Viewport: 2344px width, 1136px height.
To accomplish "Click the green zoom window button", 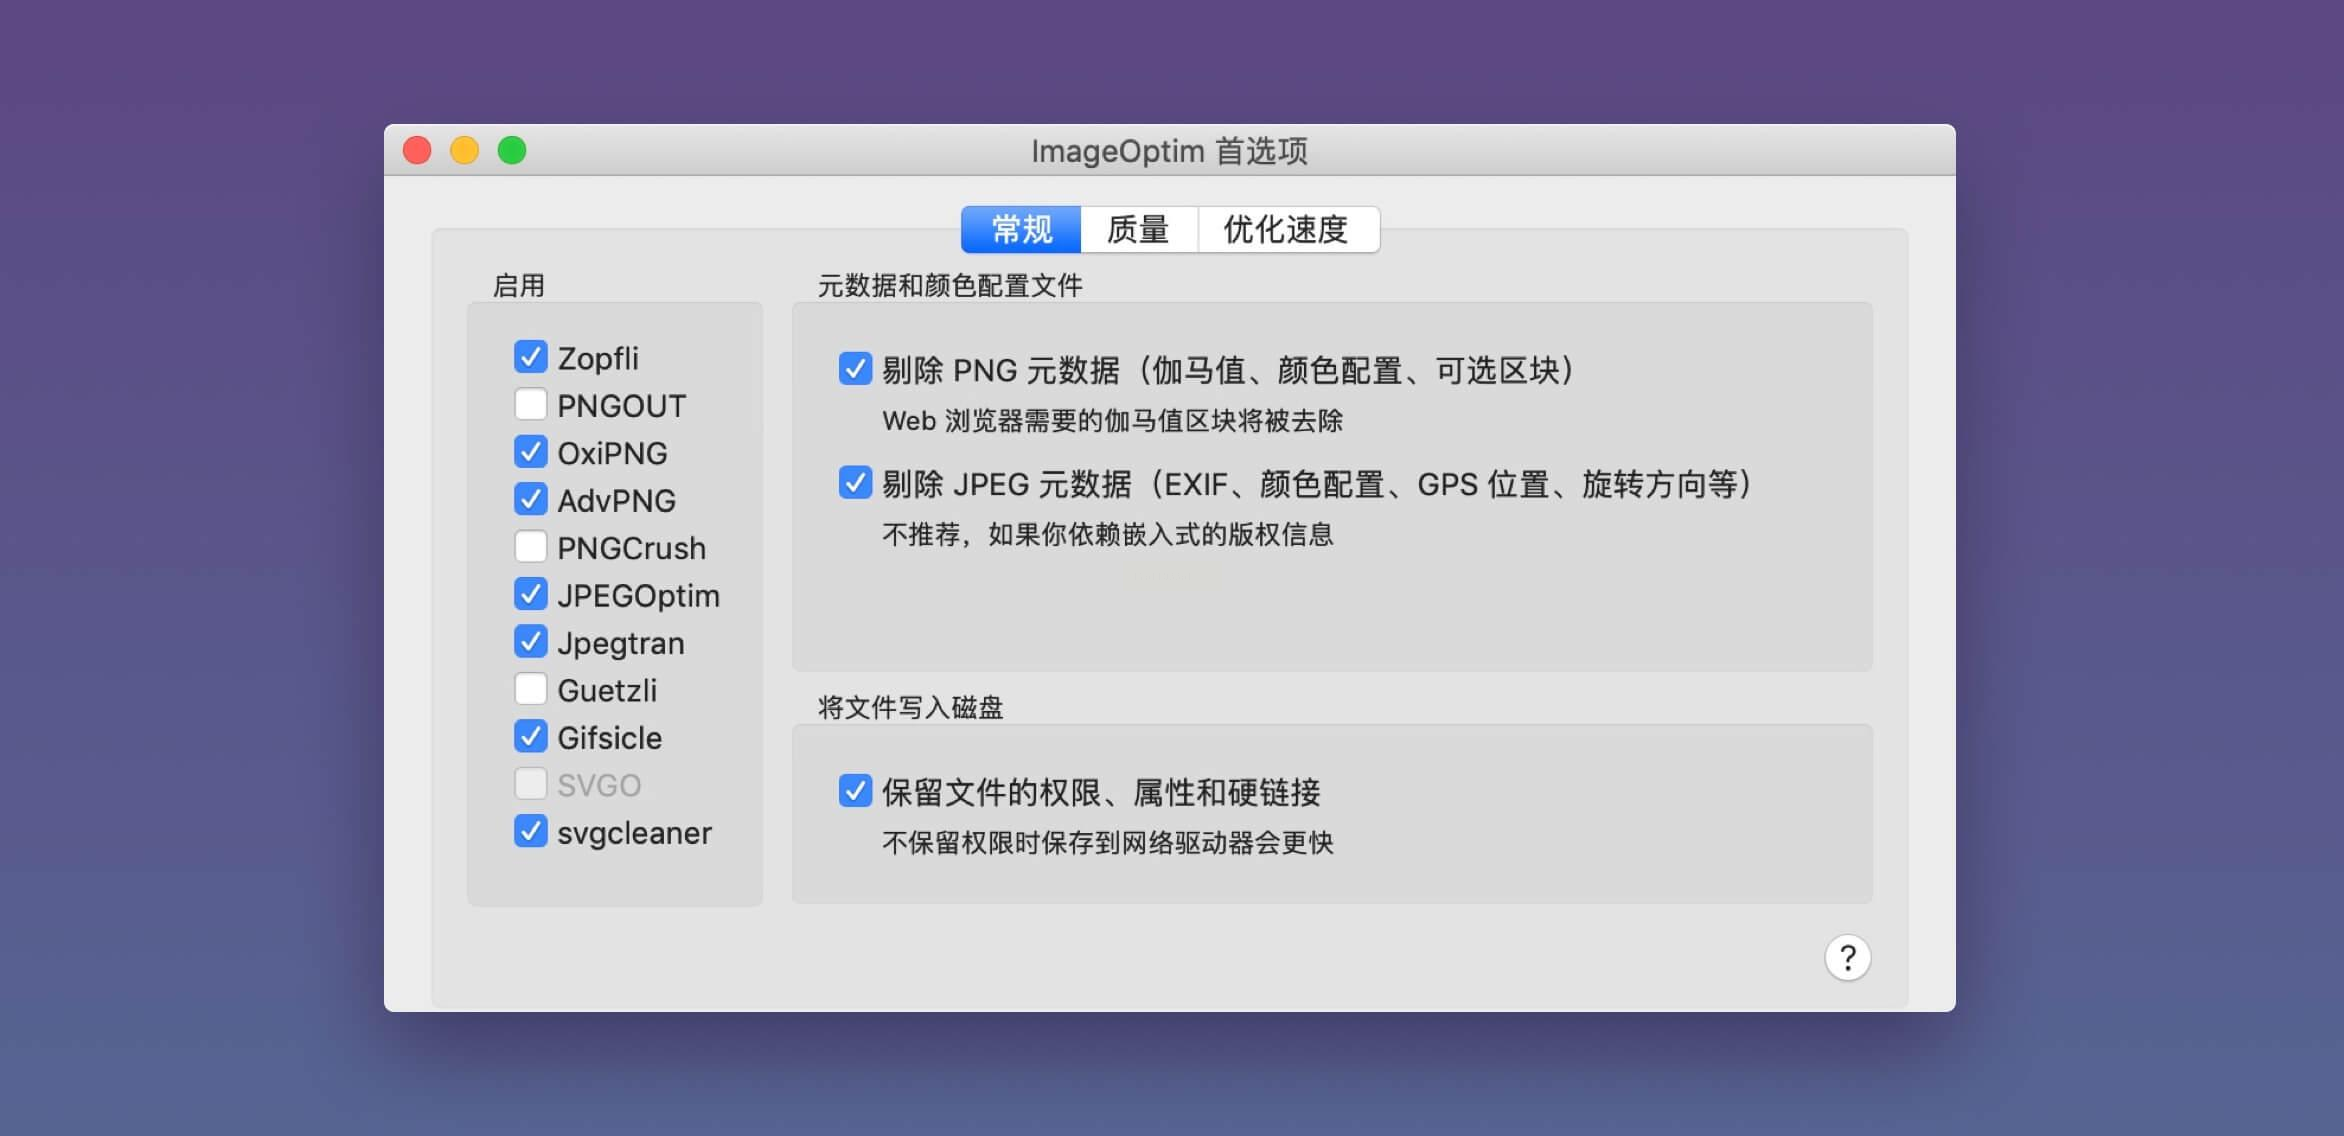I will [x=512, y=151].
